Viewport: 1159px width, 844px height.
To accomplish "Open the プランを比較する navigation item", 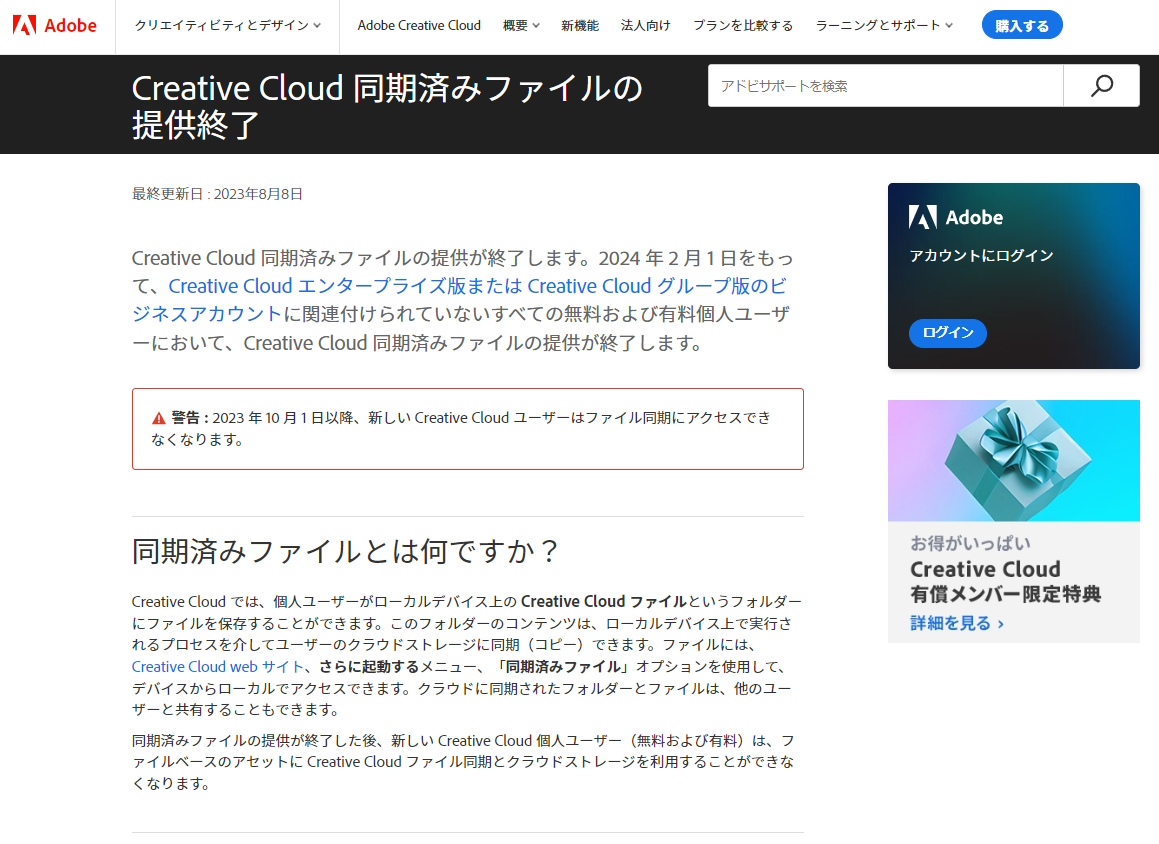I will click(x=743, y=25).
